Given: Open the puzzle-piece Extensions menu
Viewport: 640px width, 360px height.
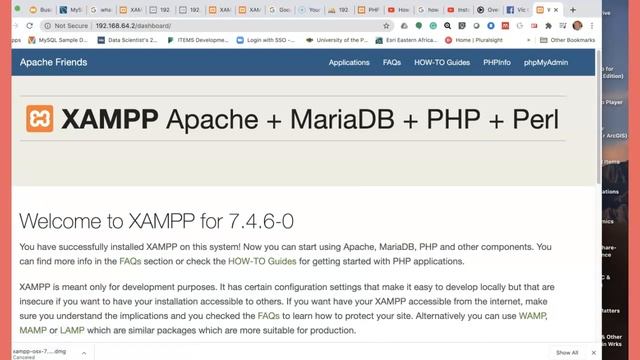Looking at the screenshot, I should (548, 26).
